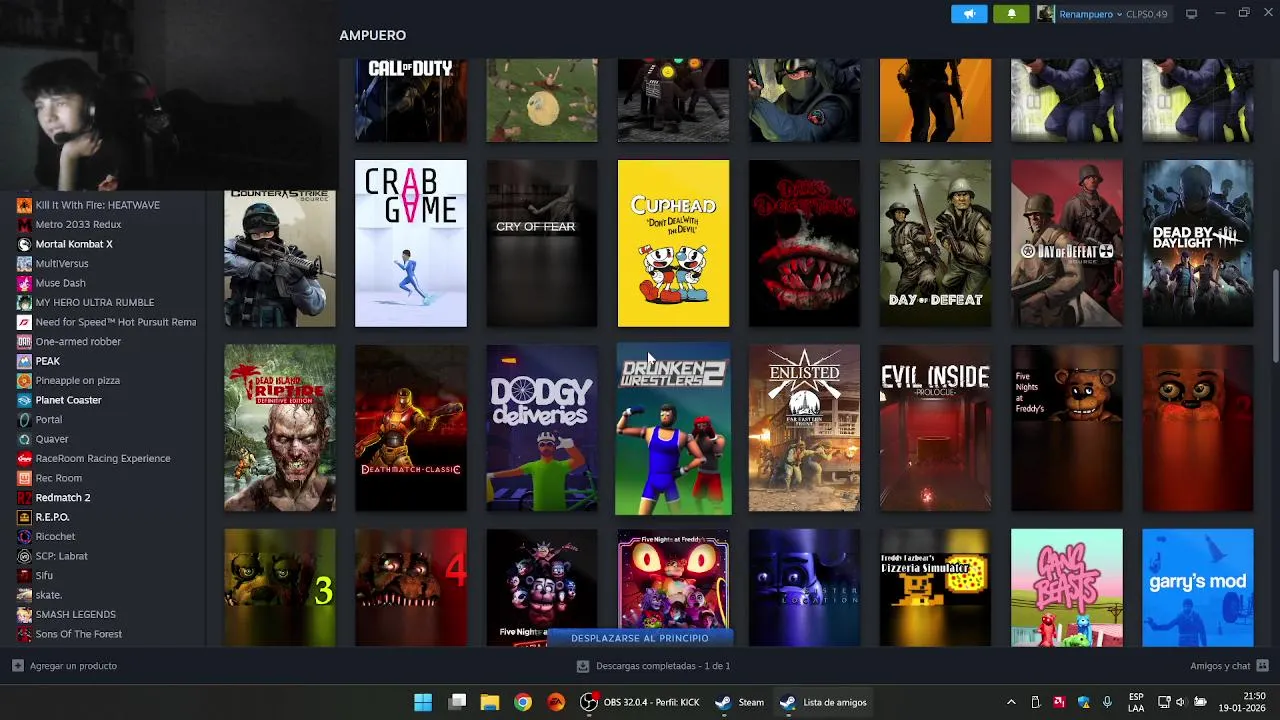Launch Google Chrome from the taskbar

click(523, 702)
